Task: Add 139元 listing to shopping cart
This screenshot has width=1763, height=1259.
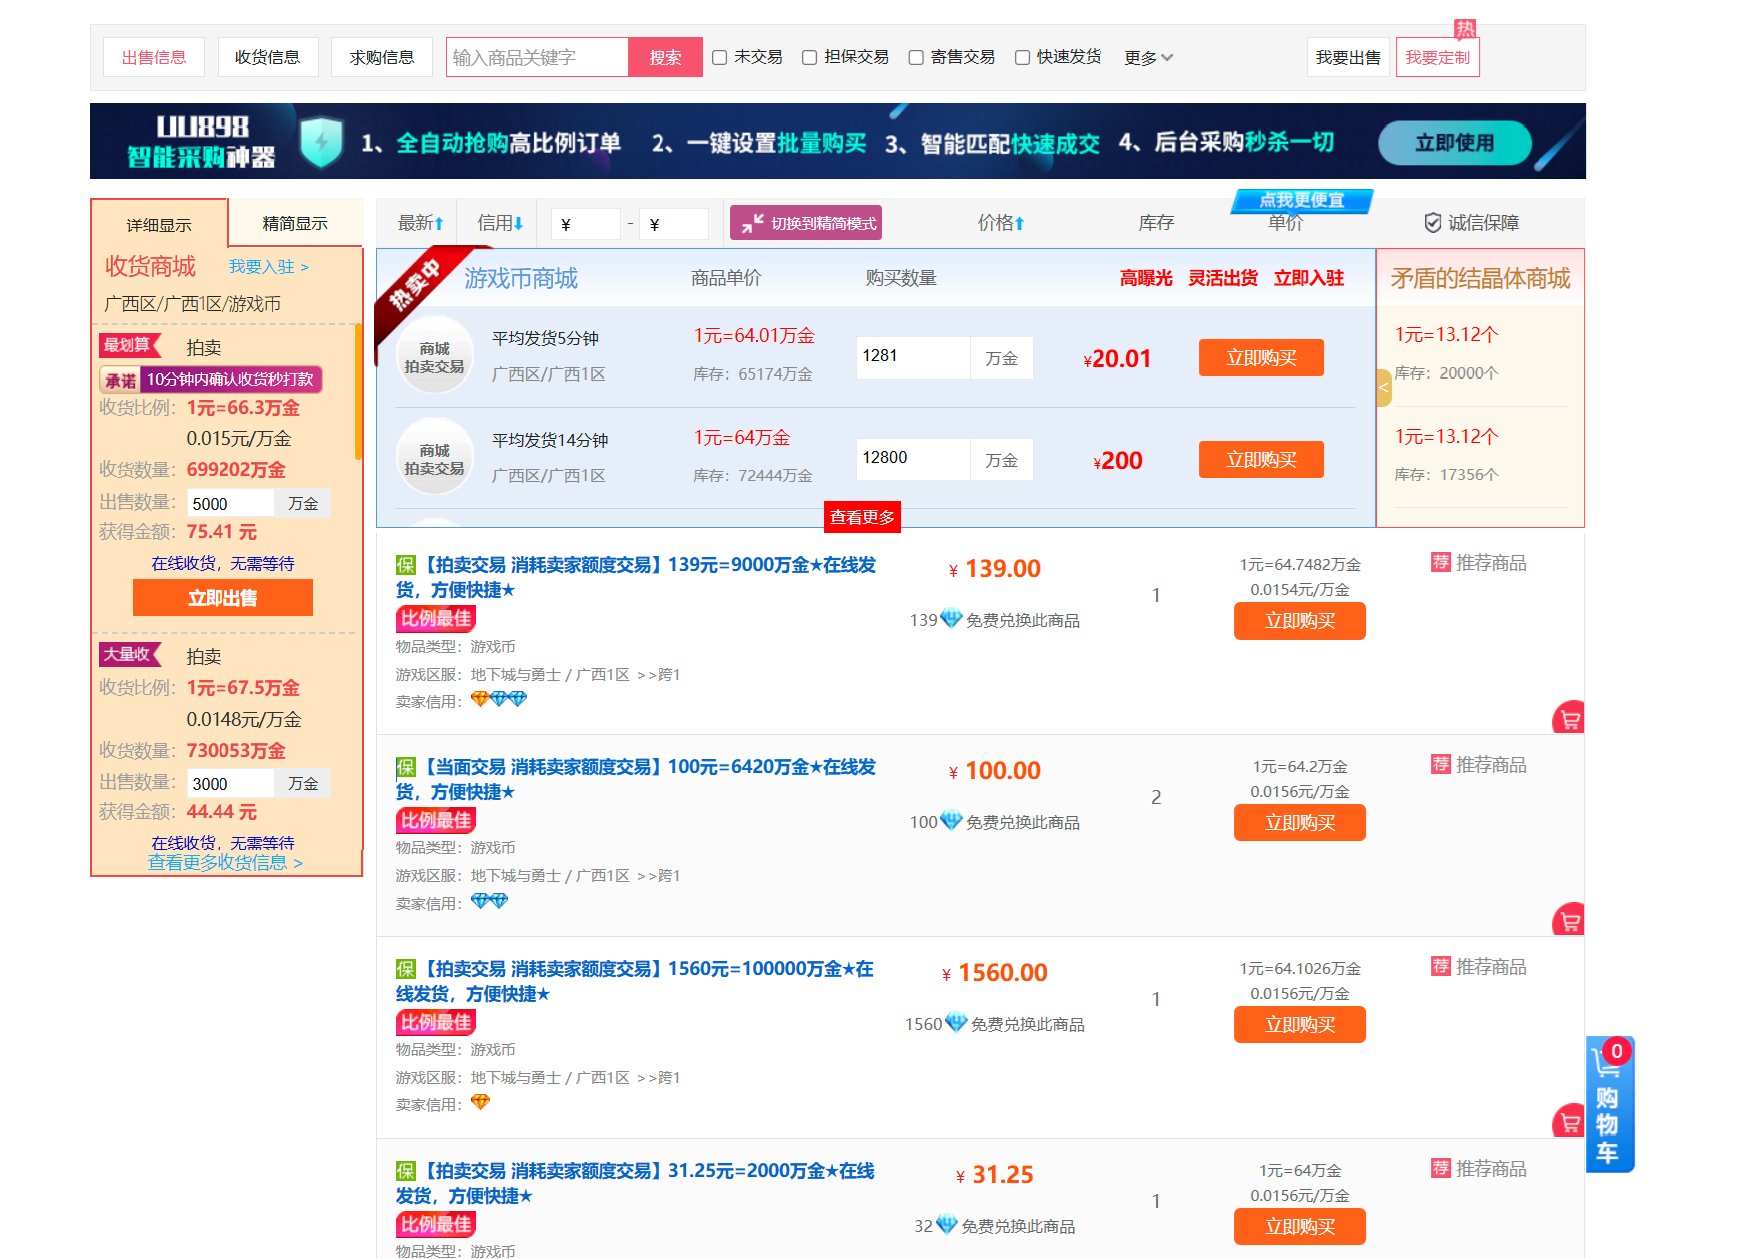Action: click(x=1569, y=718)
